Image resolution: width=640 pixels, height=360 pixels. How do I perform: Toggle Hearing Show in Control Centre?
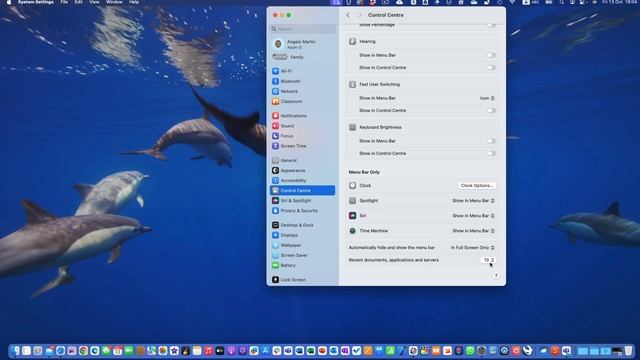click(491, 68)
